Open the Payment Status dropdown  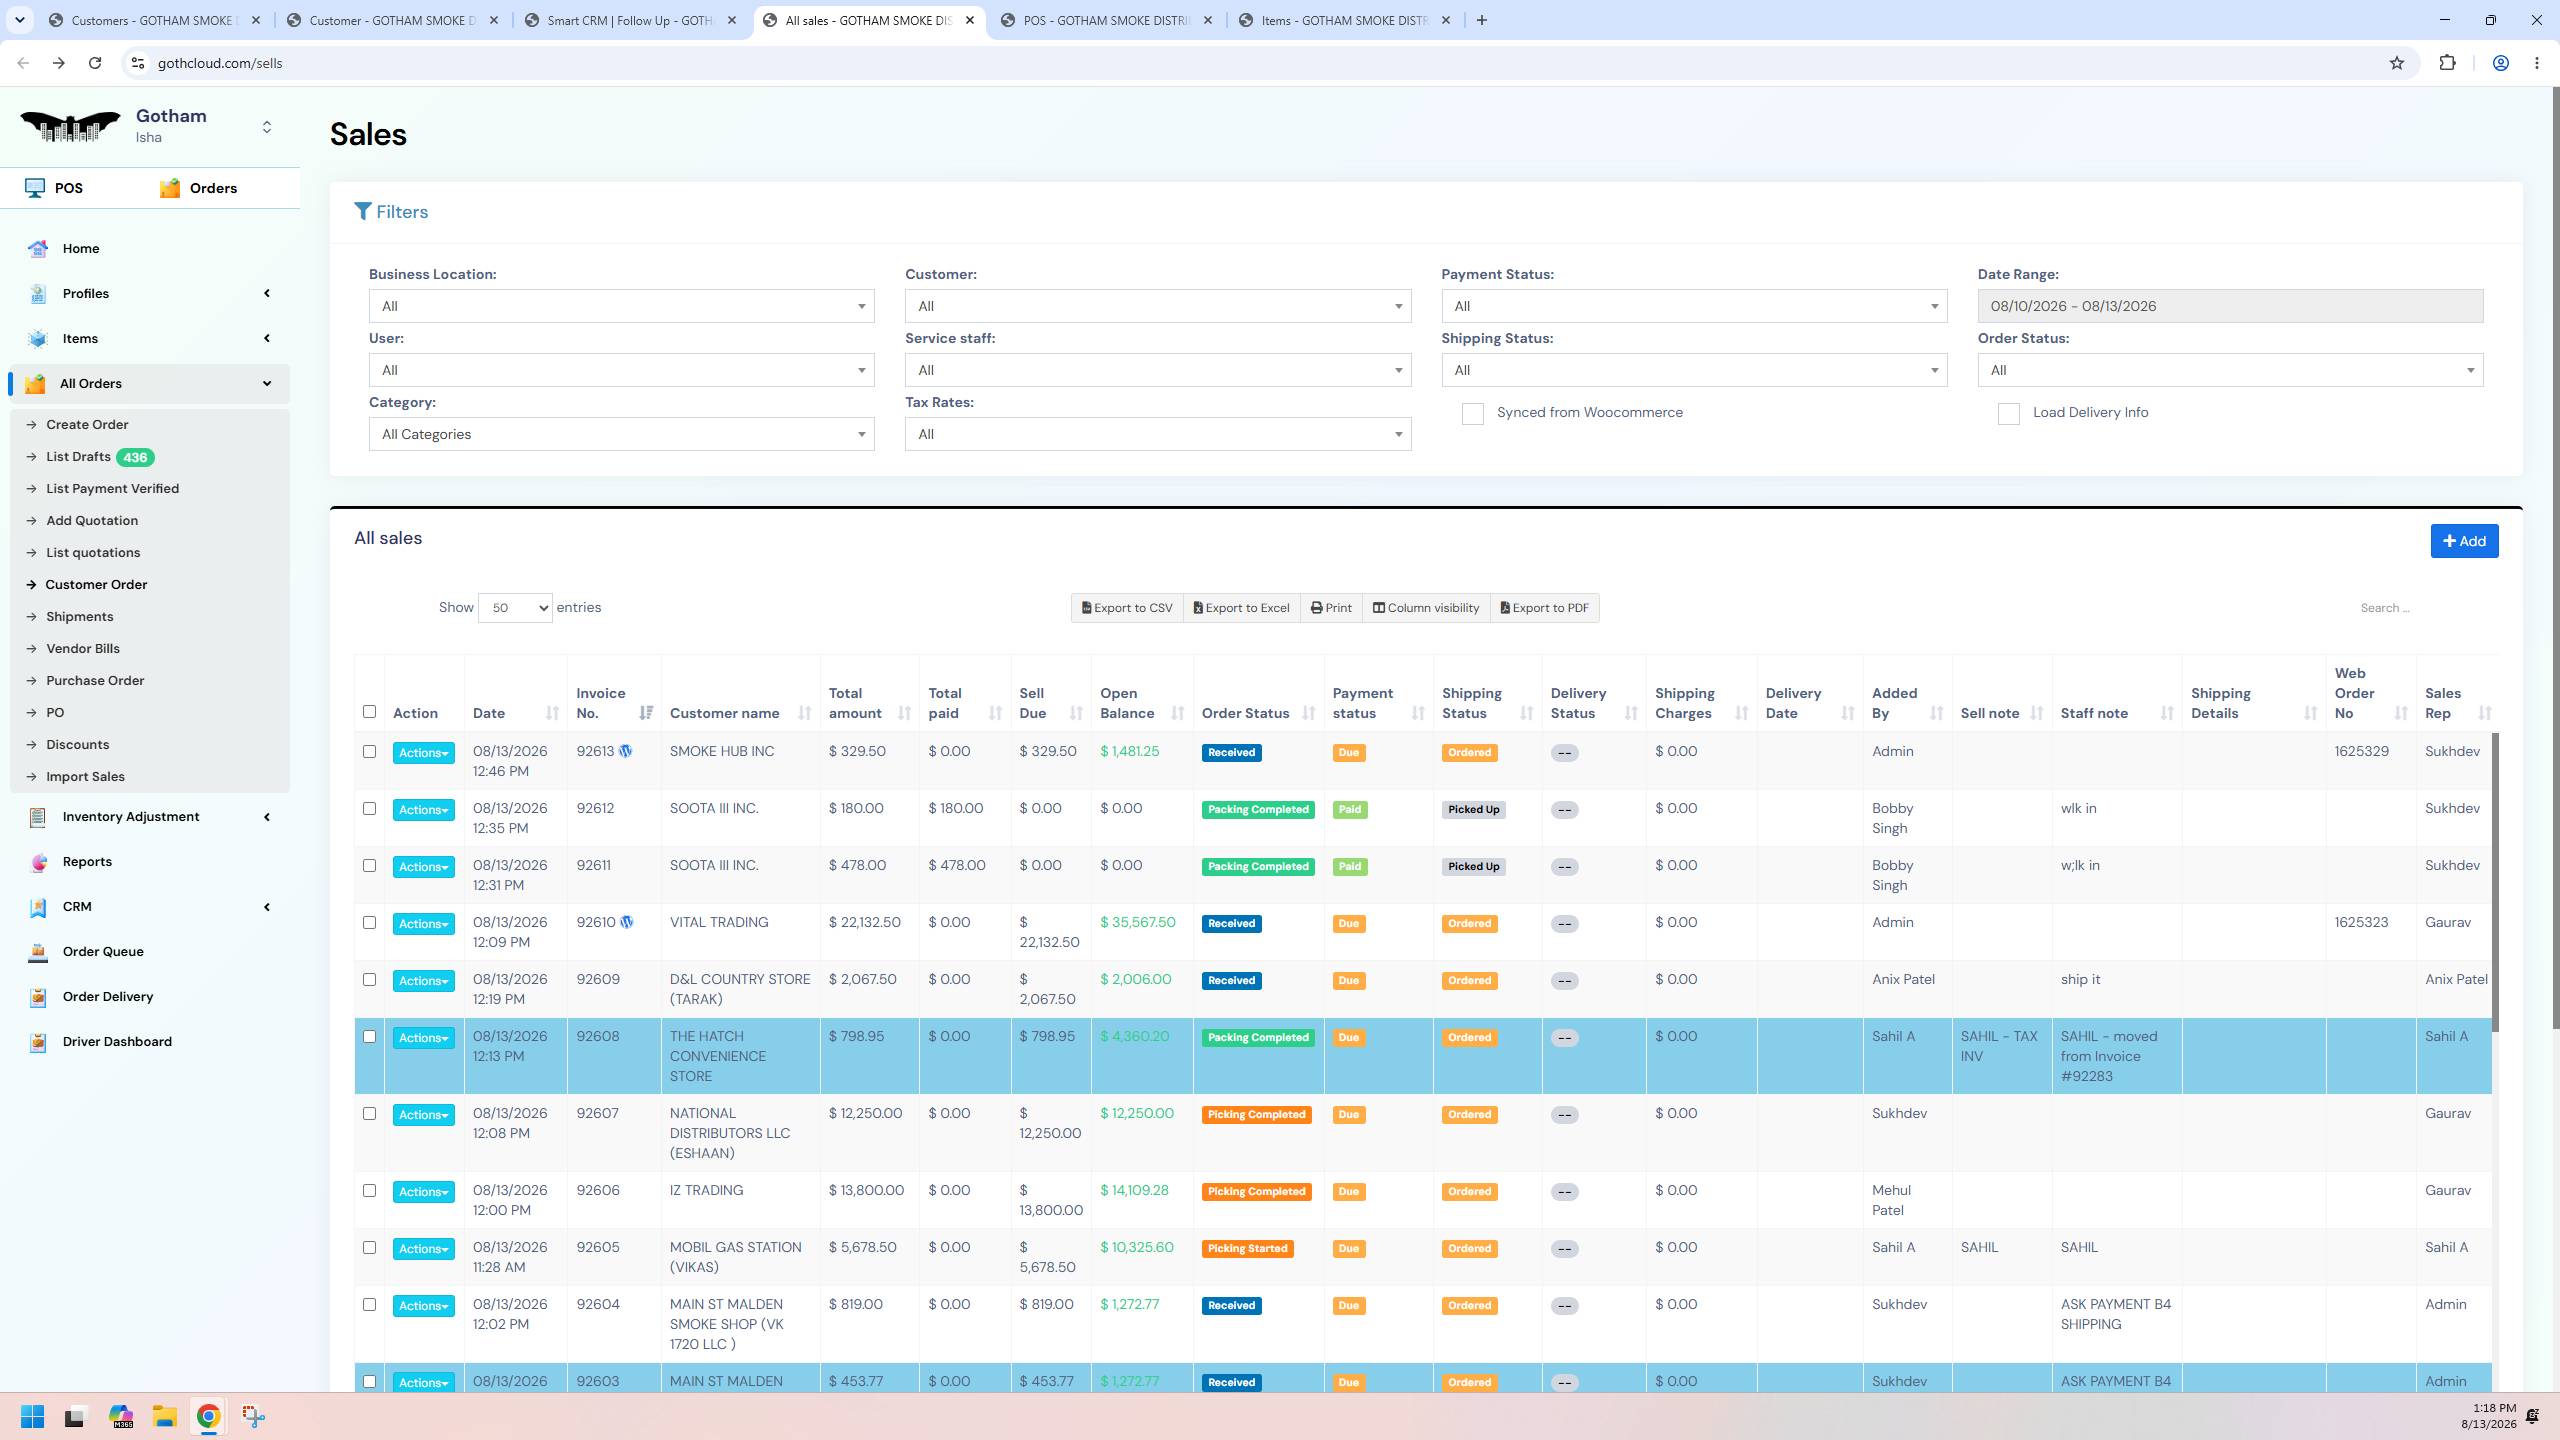tap(1694, 306)
